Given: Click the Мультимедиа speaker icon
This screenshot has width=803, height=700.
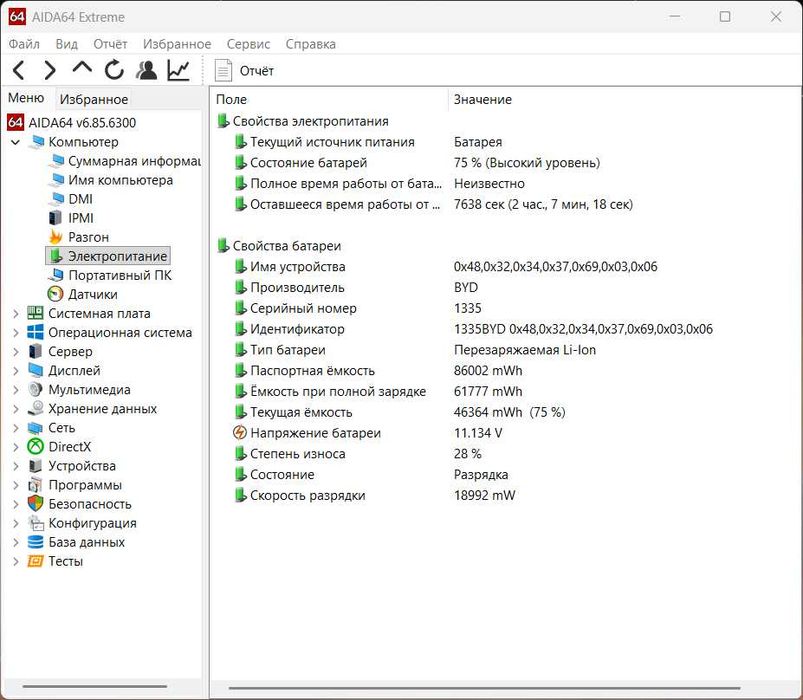Looking at the screenshot, I should [35, 390].
